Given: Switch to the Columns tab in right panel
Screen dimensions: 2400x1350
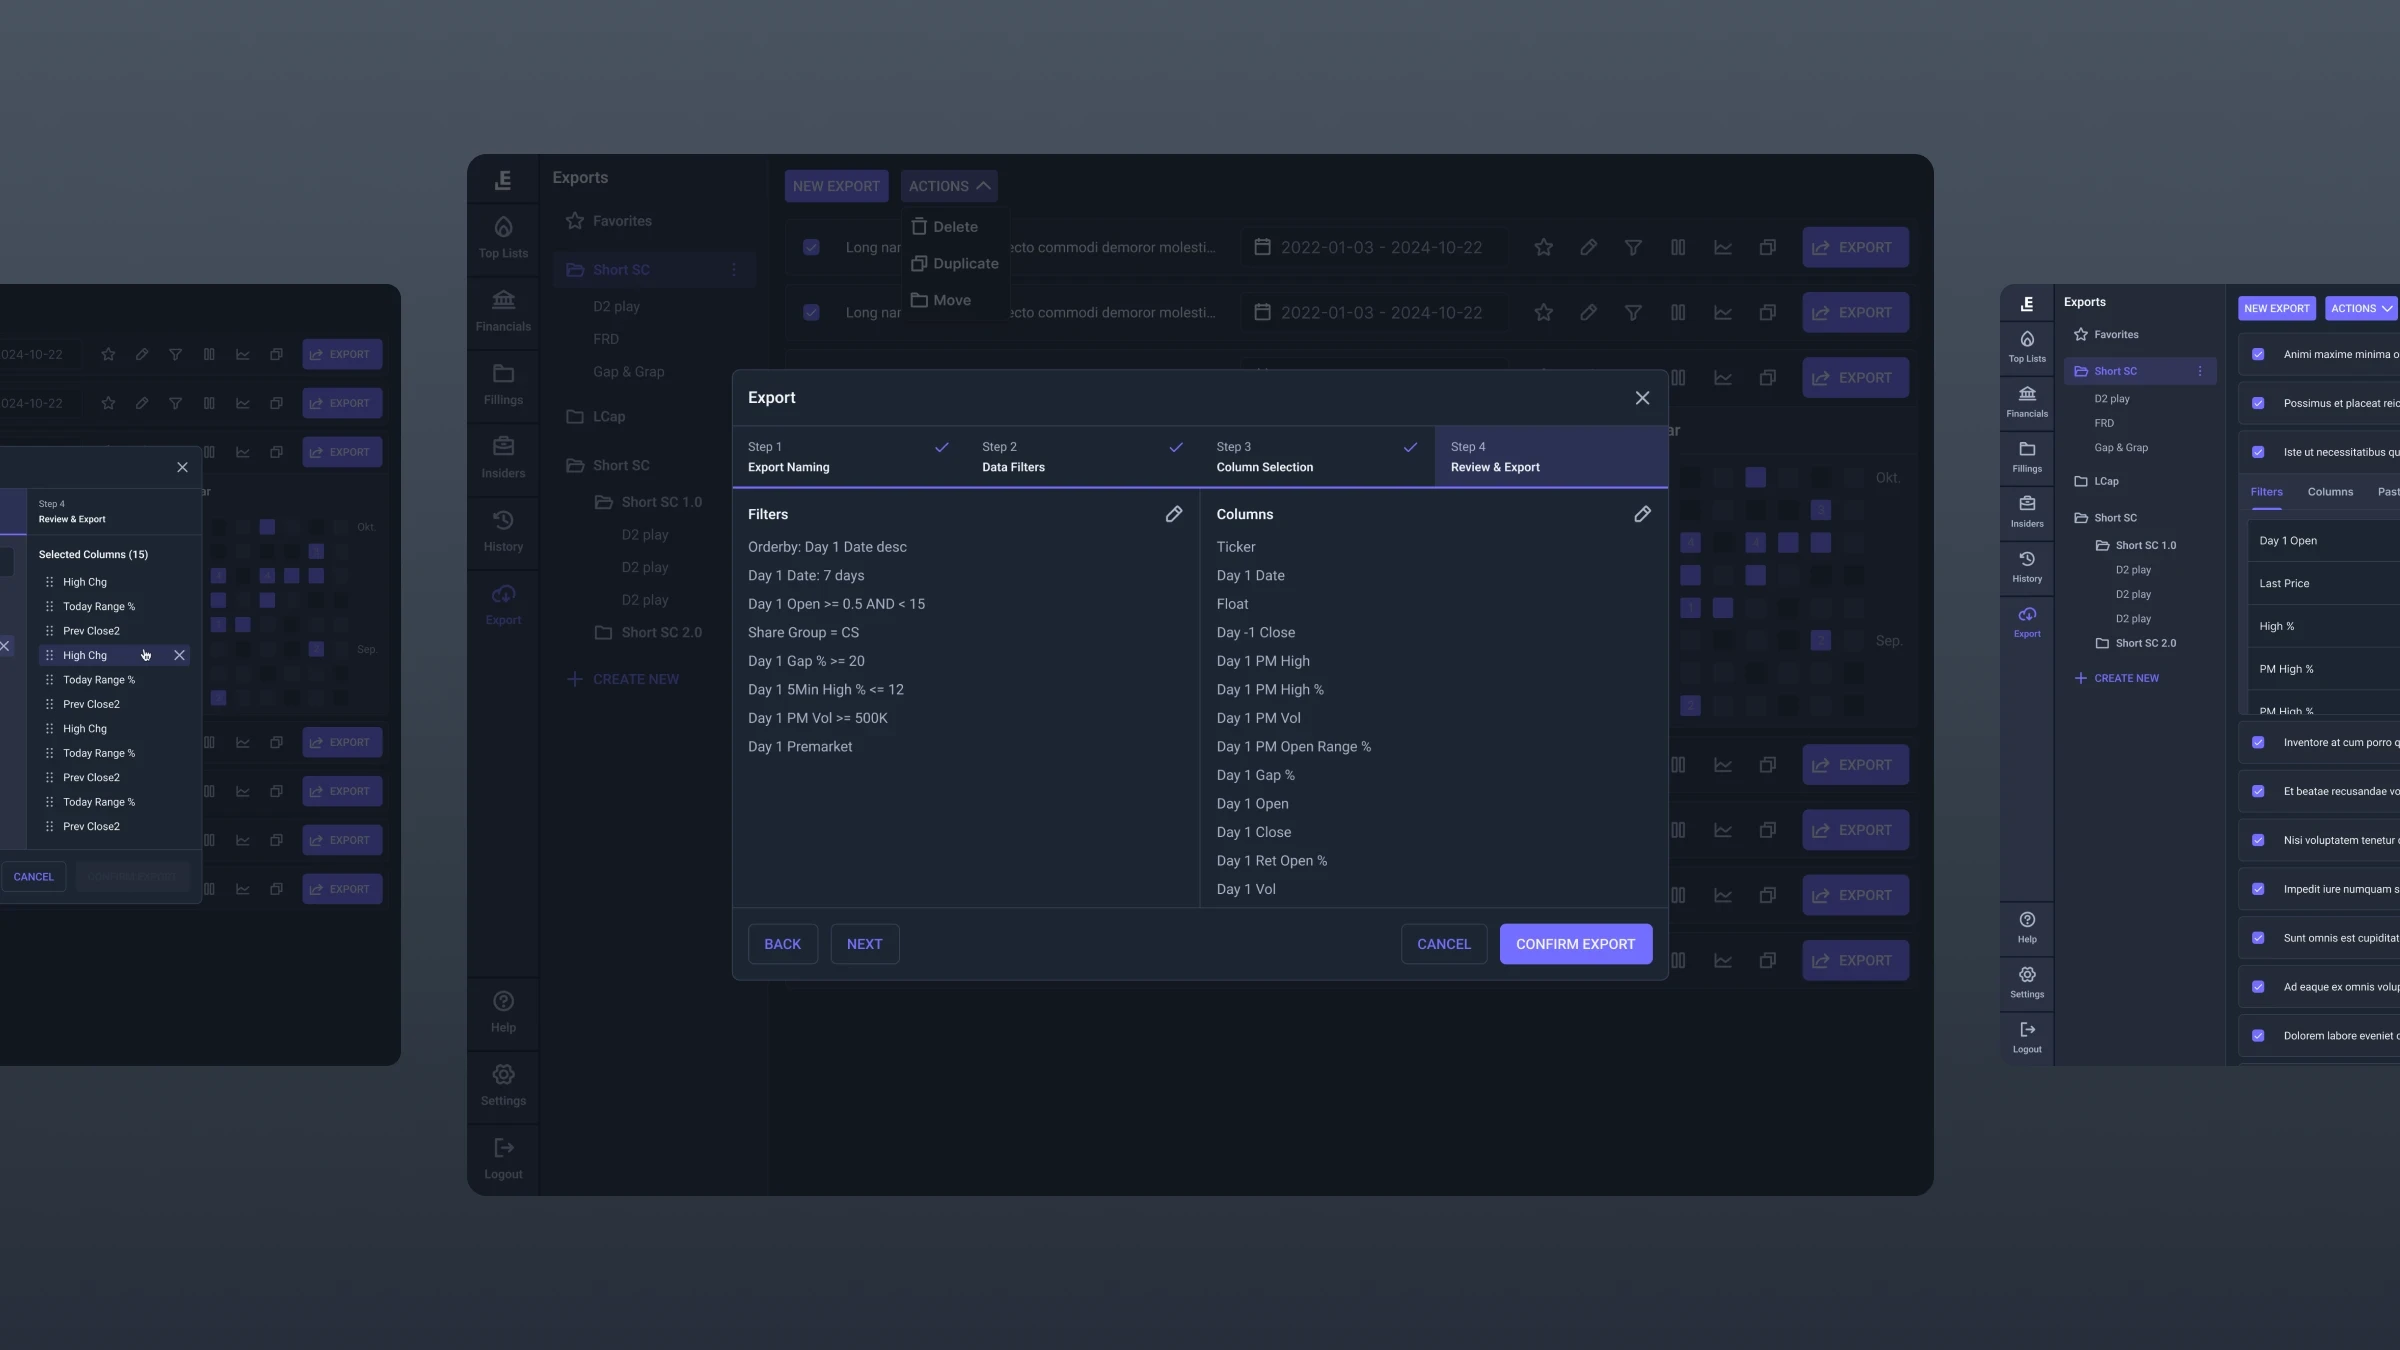Looking at the screenshot, I should point(2330,492).
